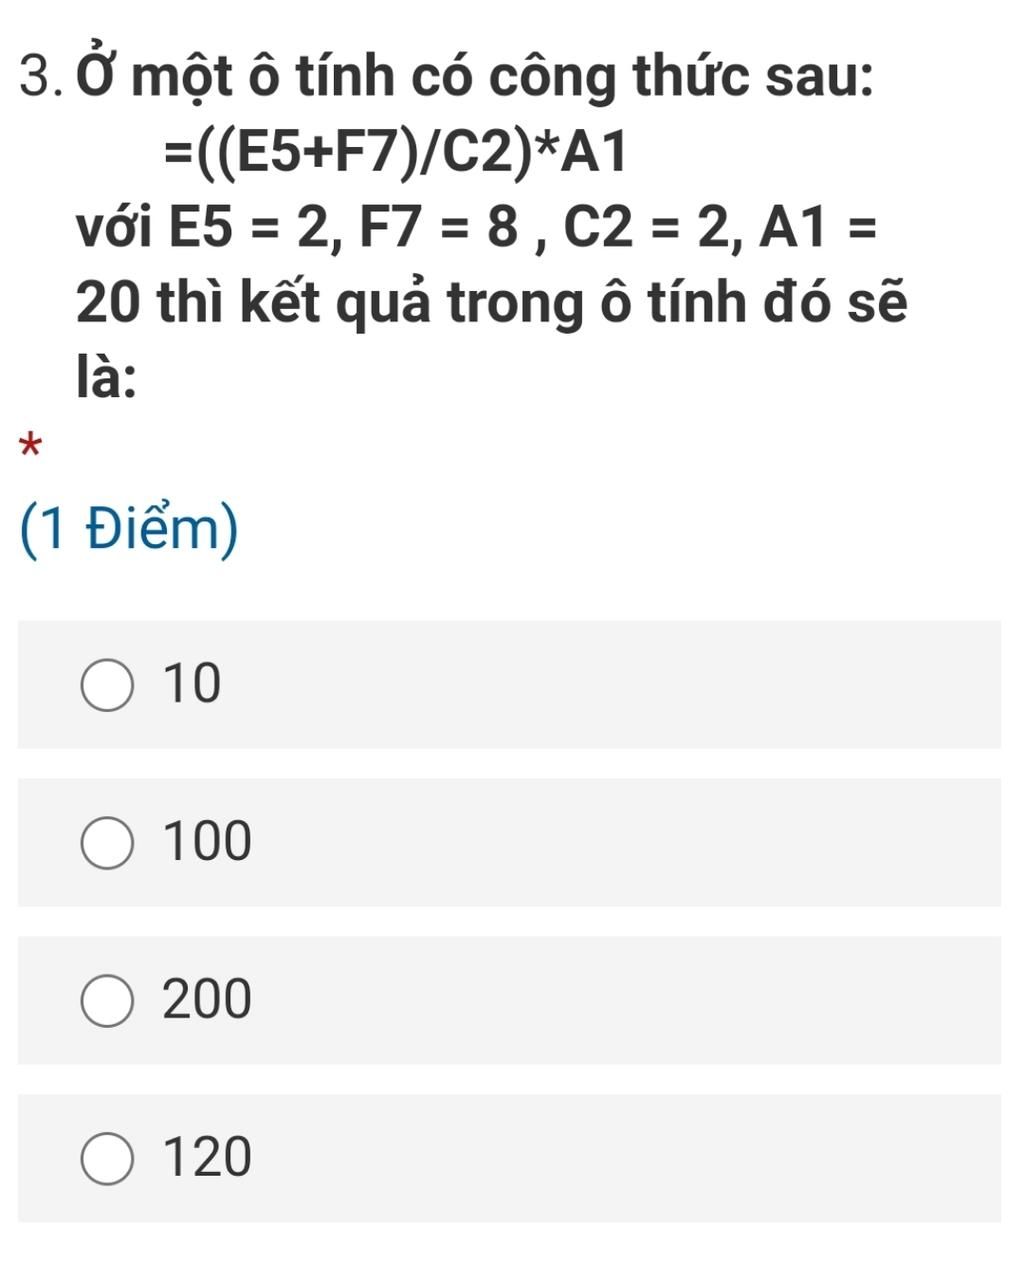
Task: Mark the 200 option radio circle
Action: pos(106,1001)
